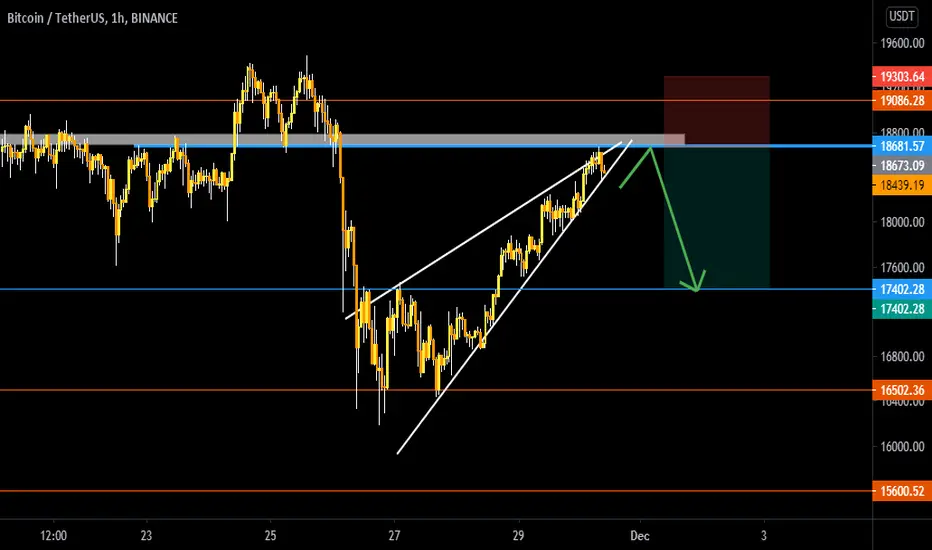
Task: Select the gray resistance zone rectangle
Action: (342, 140)
